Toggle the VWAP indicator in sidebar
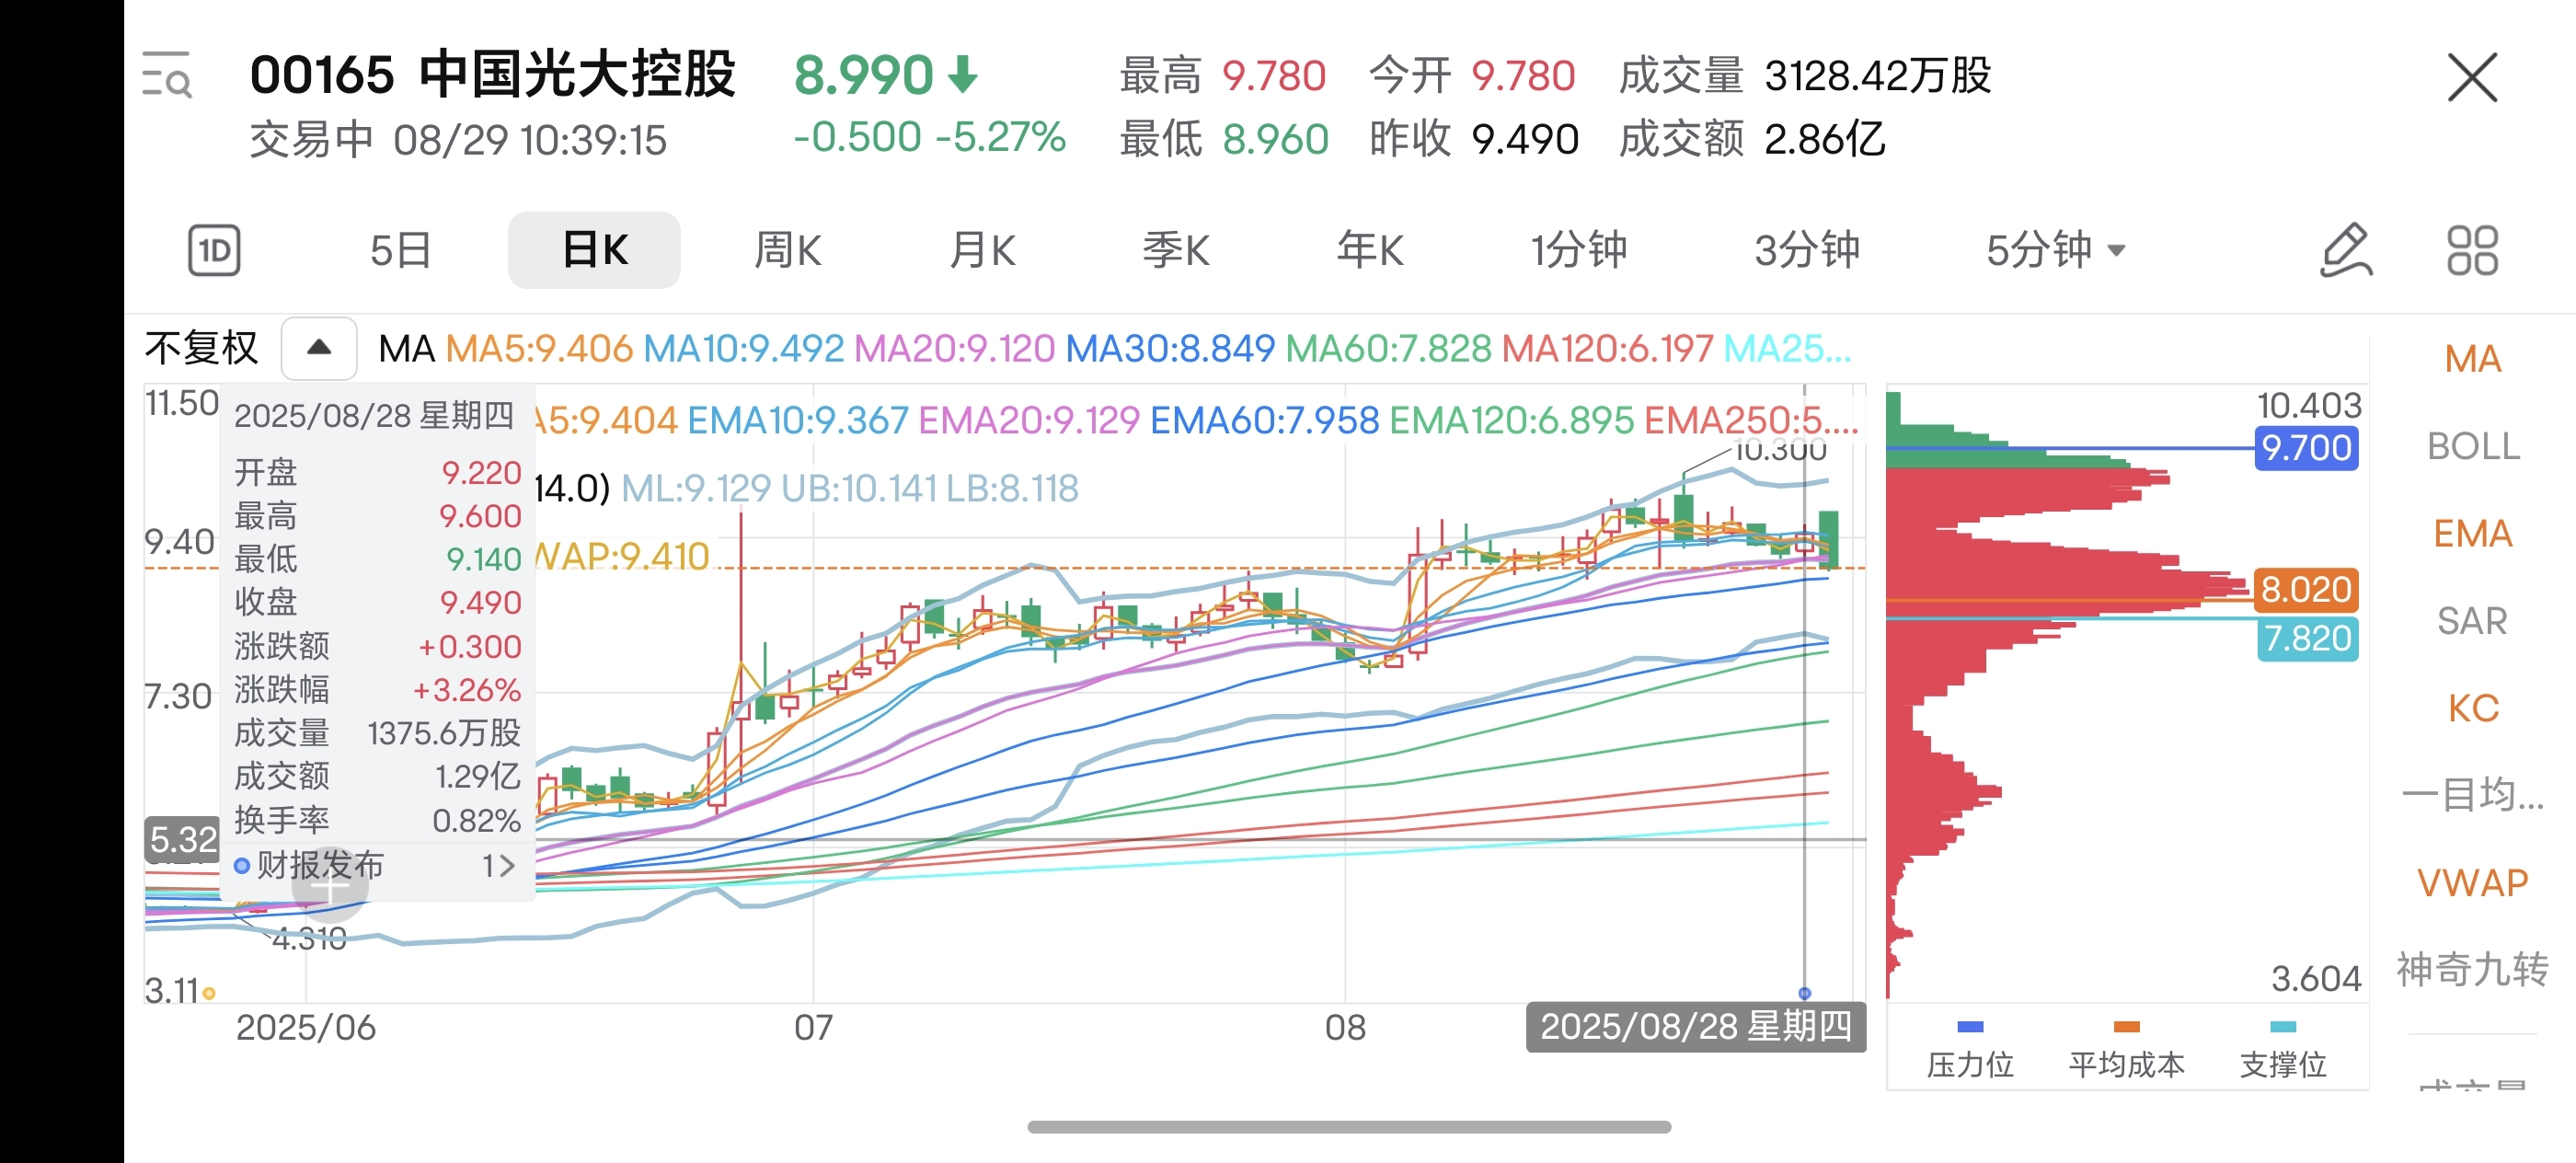 pos(2472,883)
